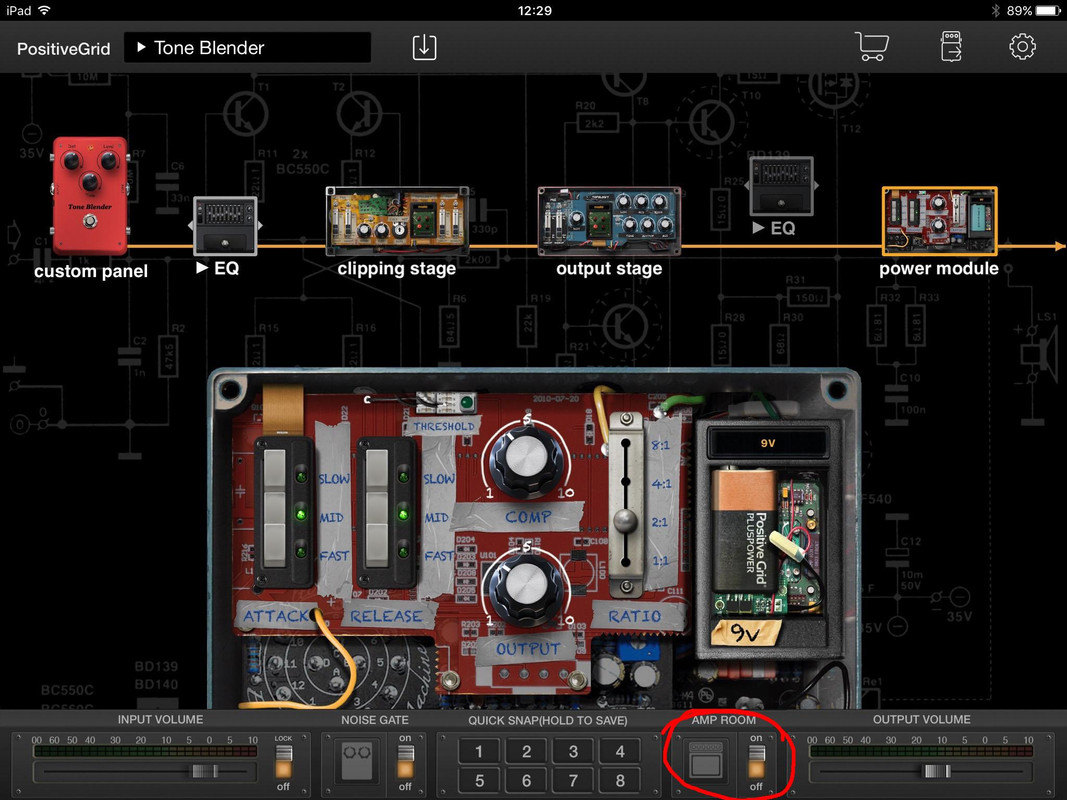Image resolution: width=1067 pixels, height=800 pixels.
Task: Toggle the noise gate on/off switch
Action: coord(405,762)
